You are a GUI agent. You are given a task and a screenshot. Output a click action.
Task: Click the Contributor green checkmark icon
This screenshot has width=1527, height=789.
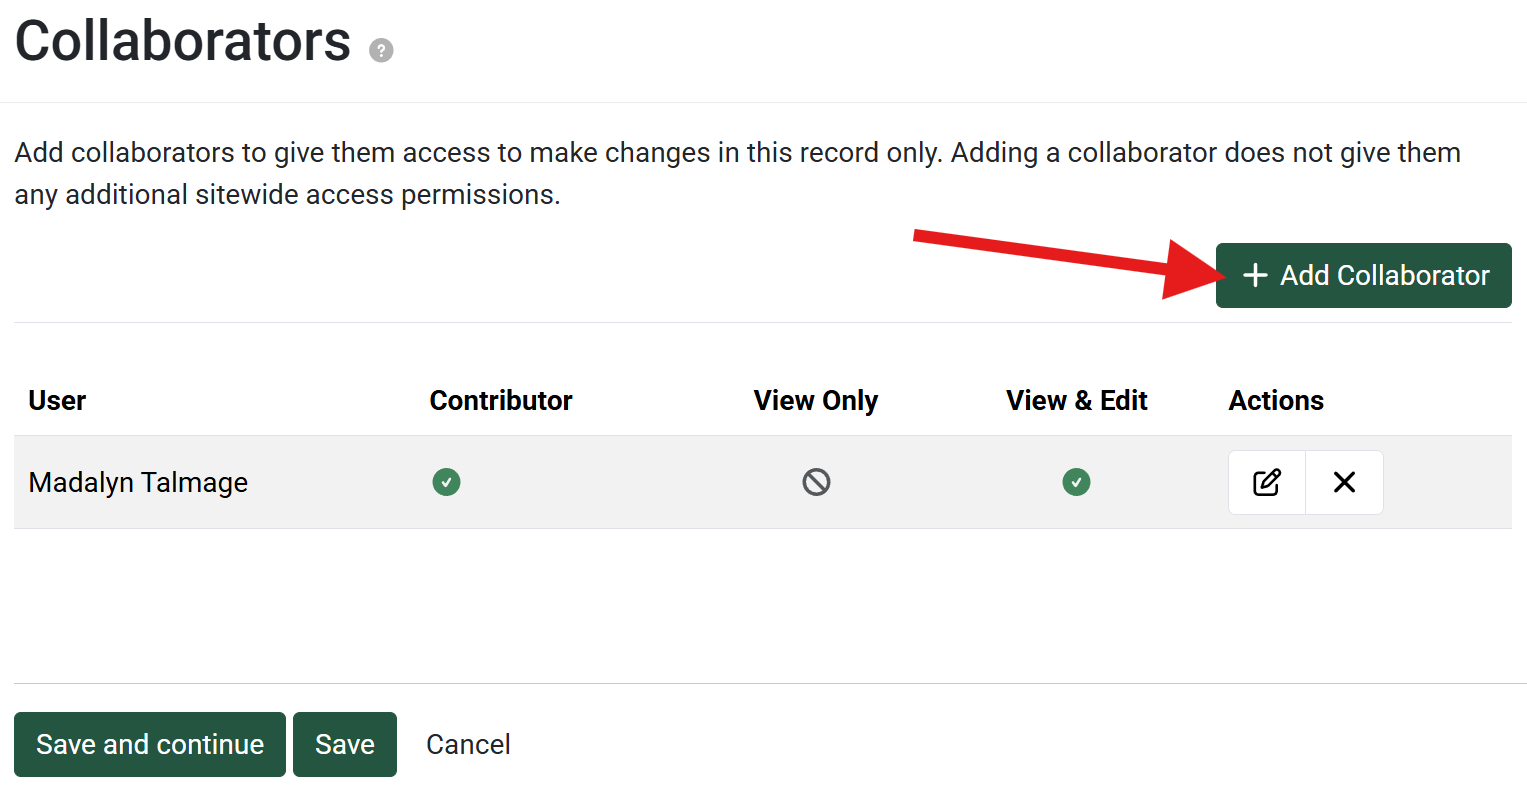(x=446, y=482)
